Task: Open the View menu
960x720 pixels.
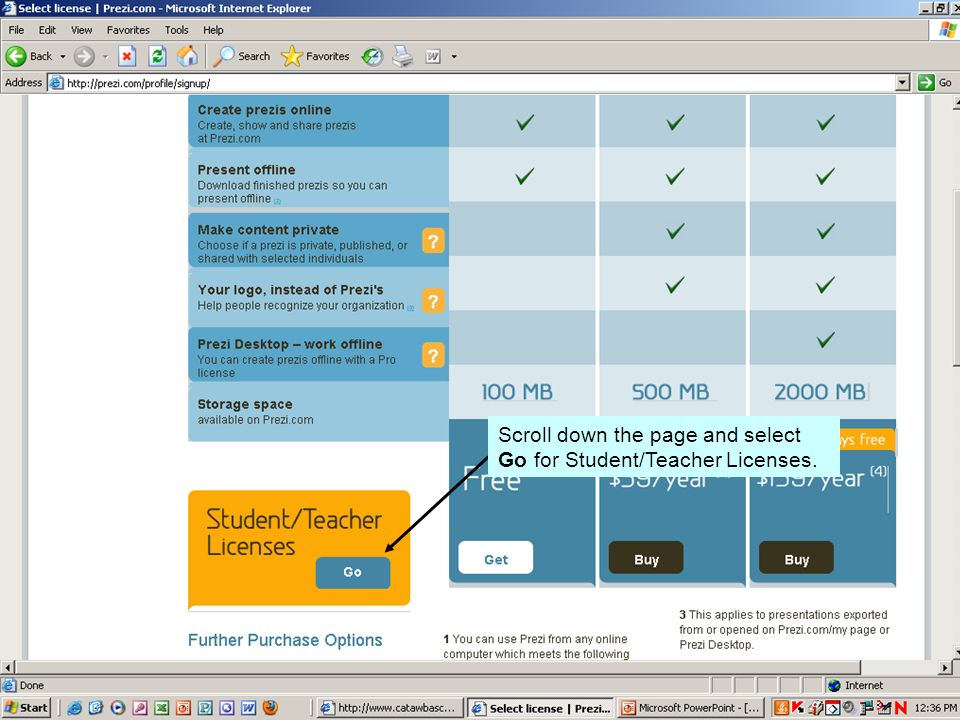Action: (x=81, y=30)
